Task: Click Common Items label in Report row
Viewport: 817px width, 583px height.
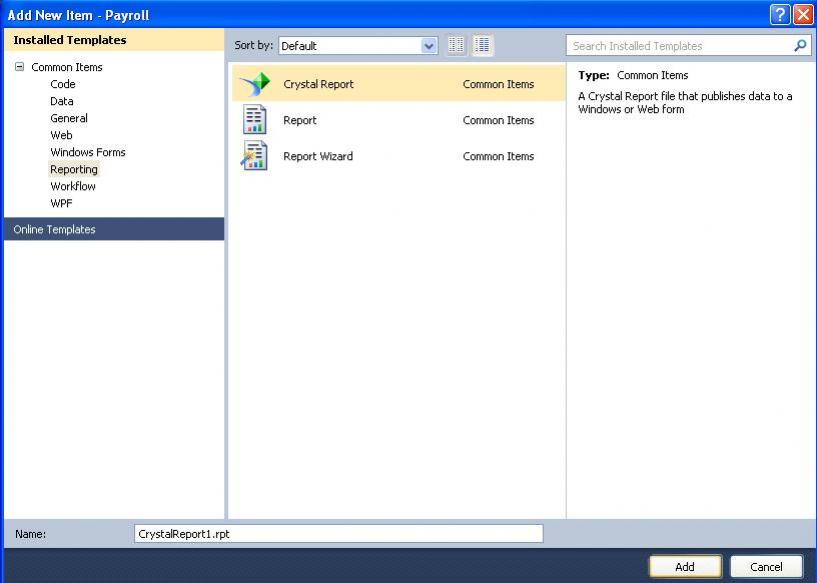Action: (498, 120)
